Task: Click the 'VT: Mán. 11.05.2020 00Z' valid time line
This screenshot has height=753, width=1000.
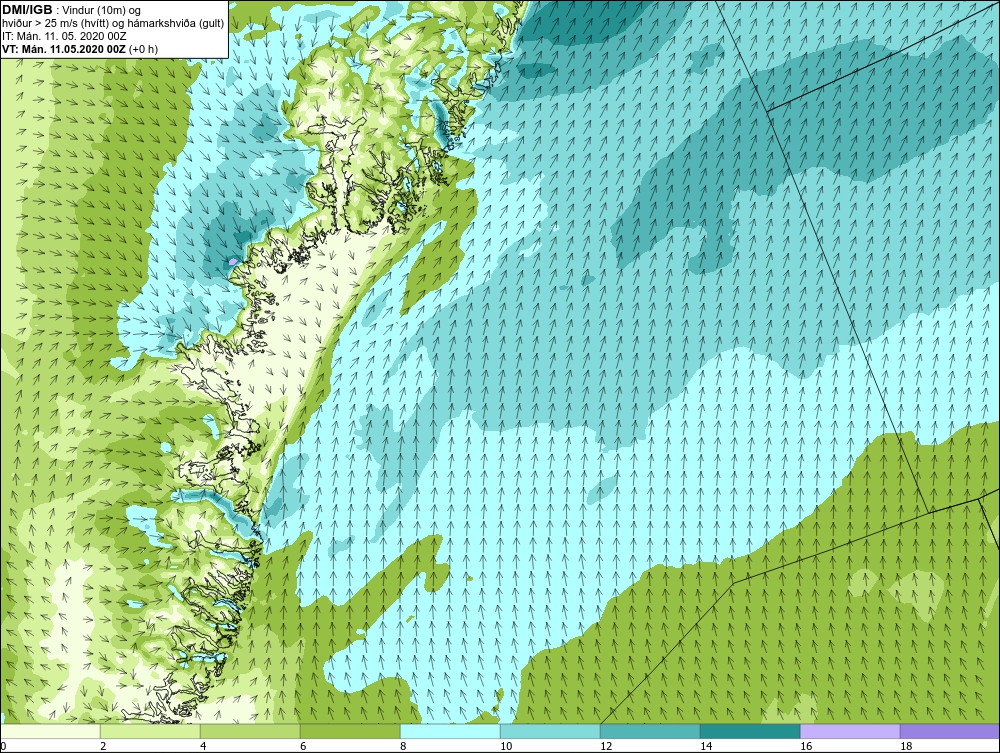Action: click(x=80, y=48)
